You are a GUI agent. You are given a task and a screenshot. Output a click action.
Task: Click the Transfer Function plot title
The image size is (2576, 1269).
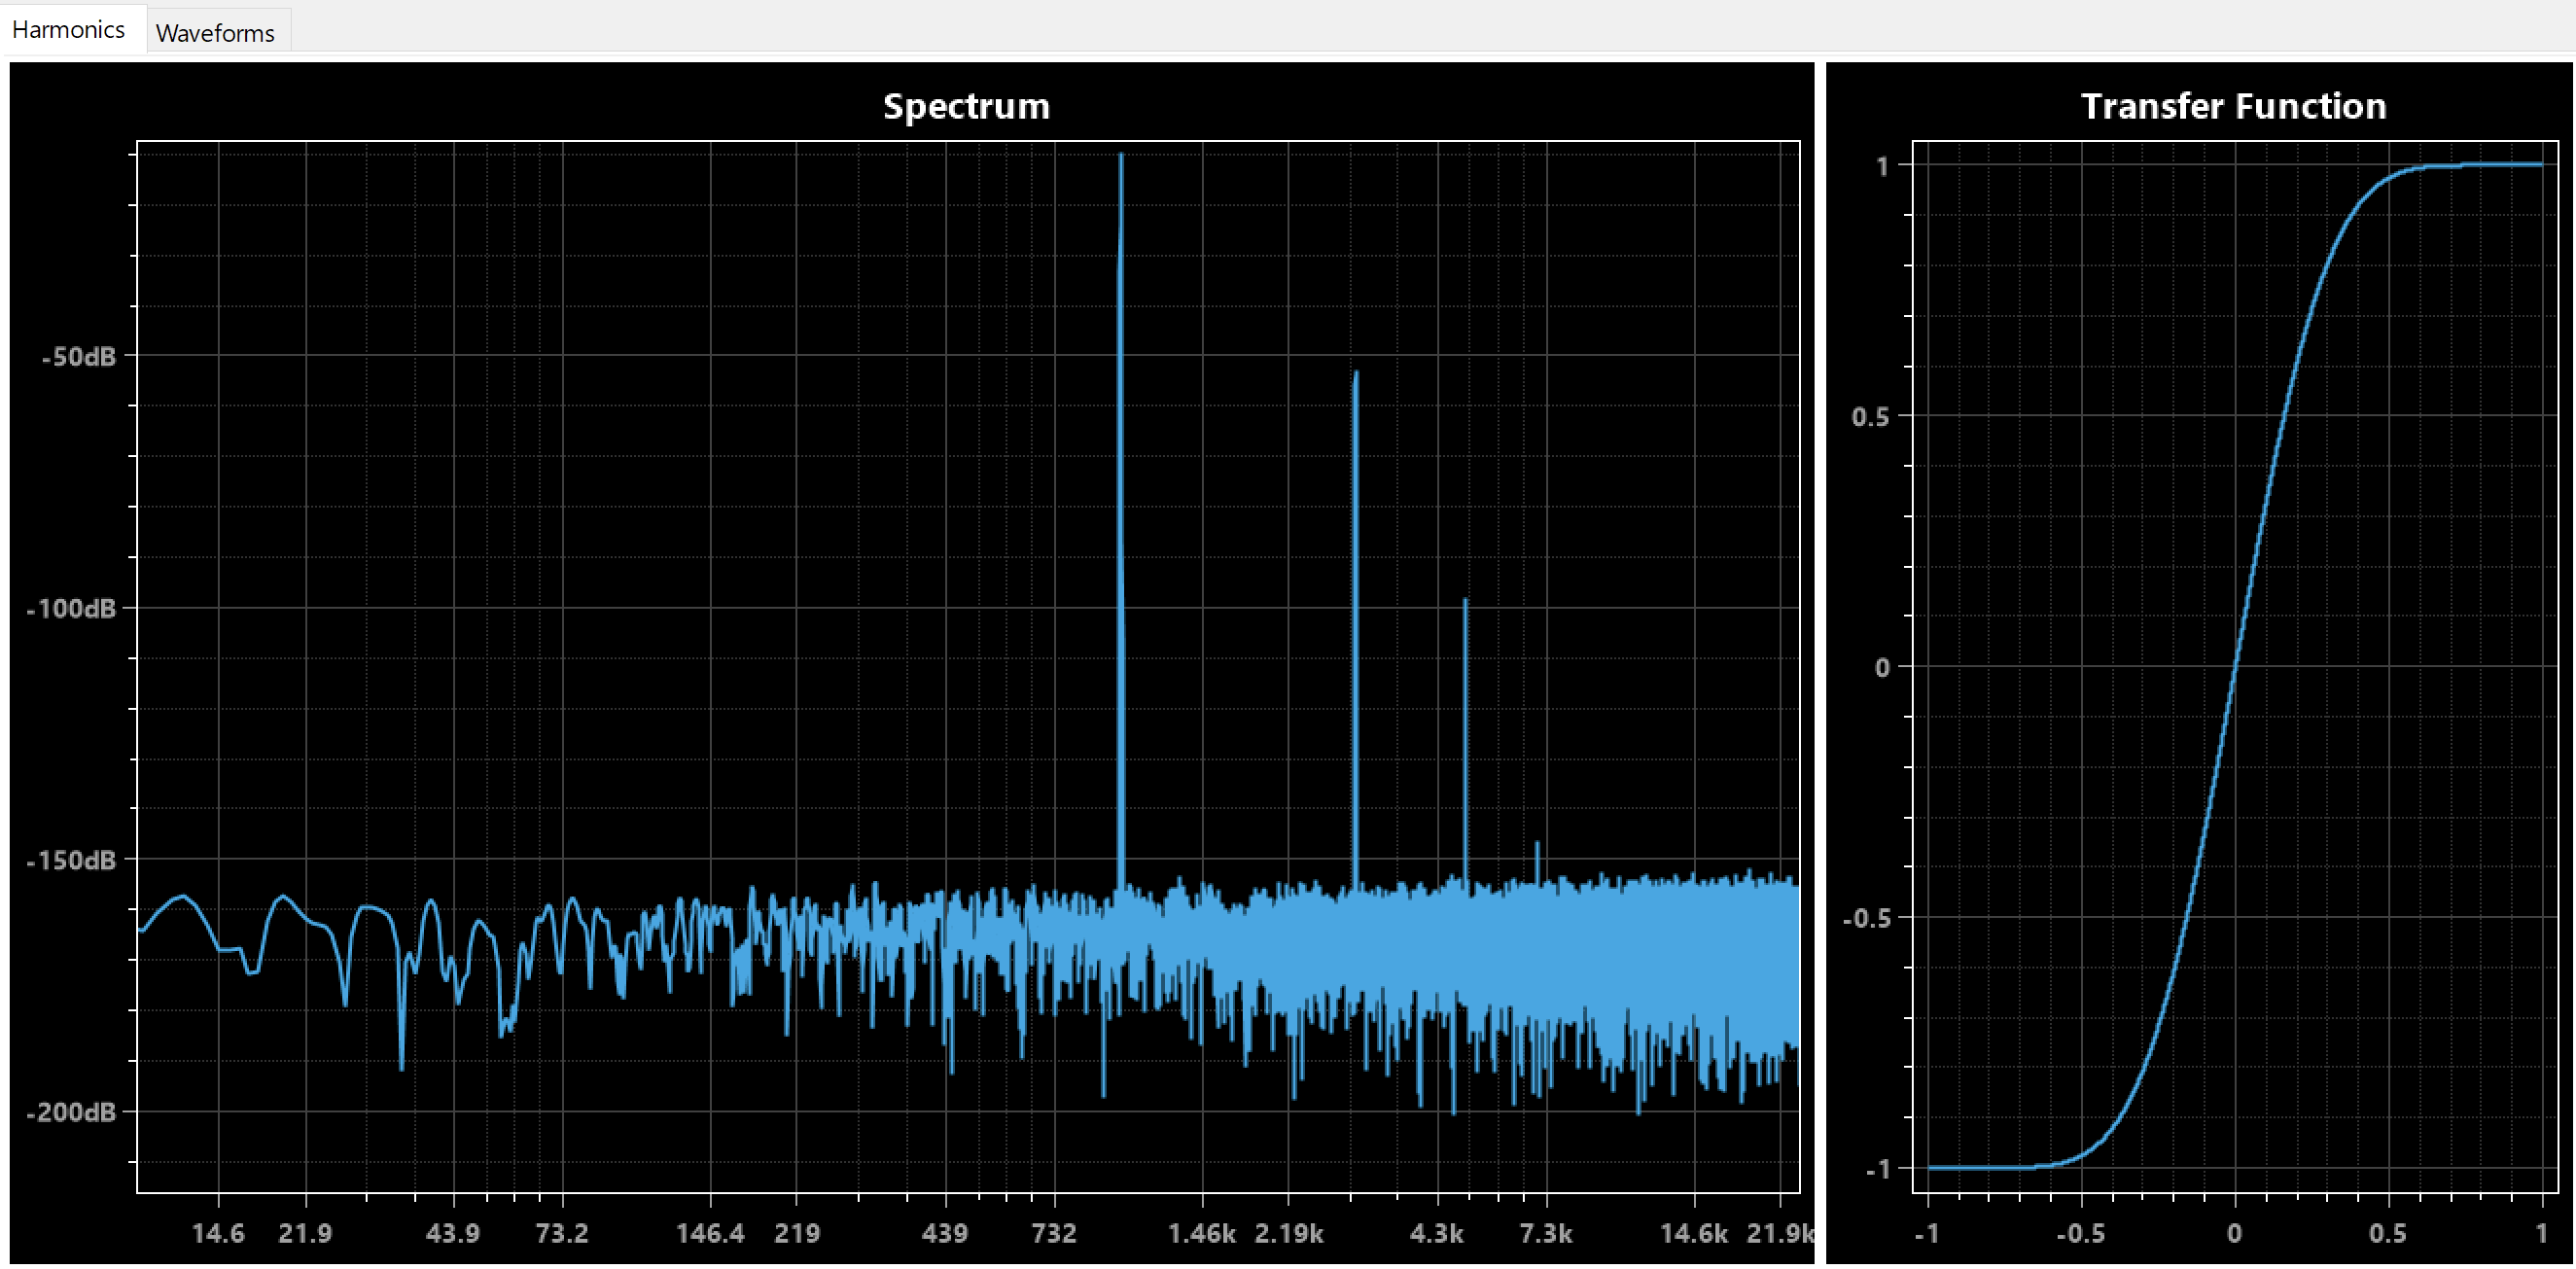(2233, 106)
